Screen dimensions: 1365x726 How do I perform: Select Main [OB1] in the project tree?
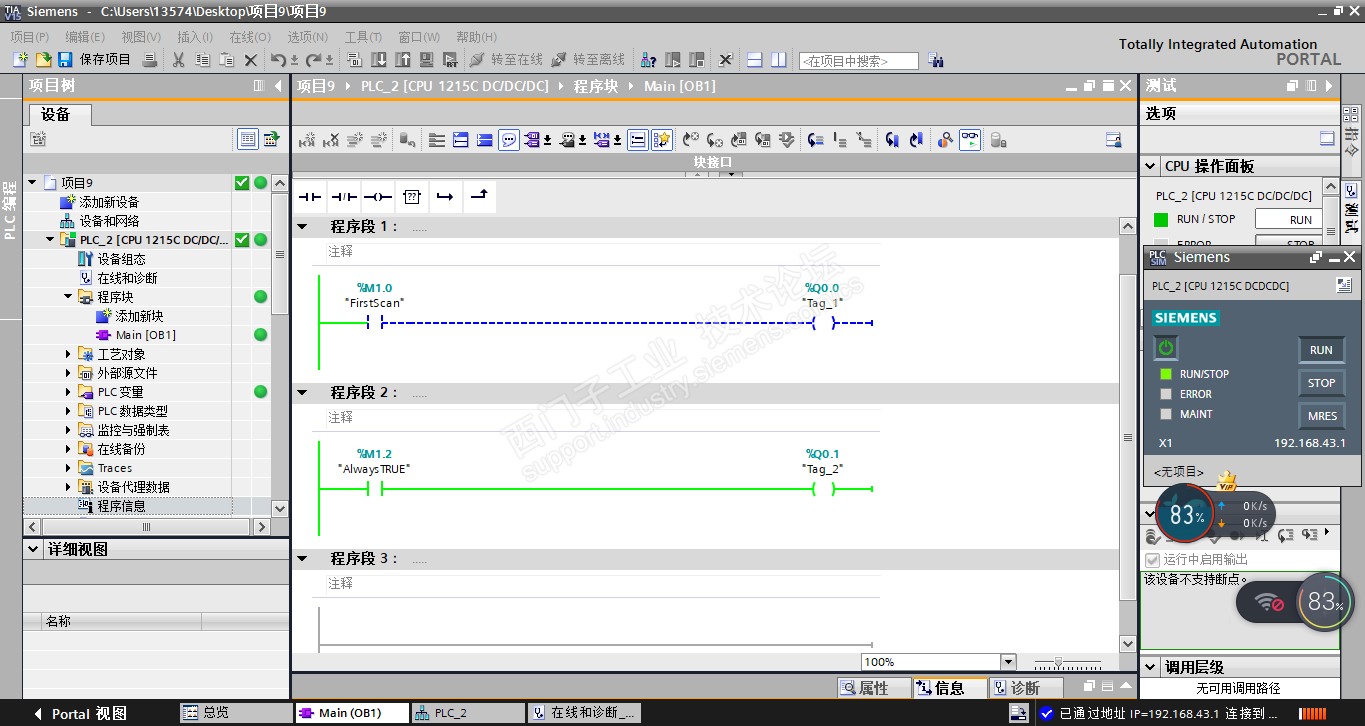136,335
